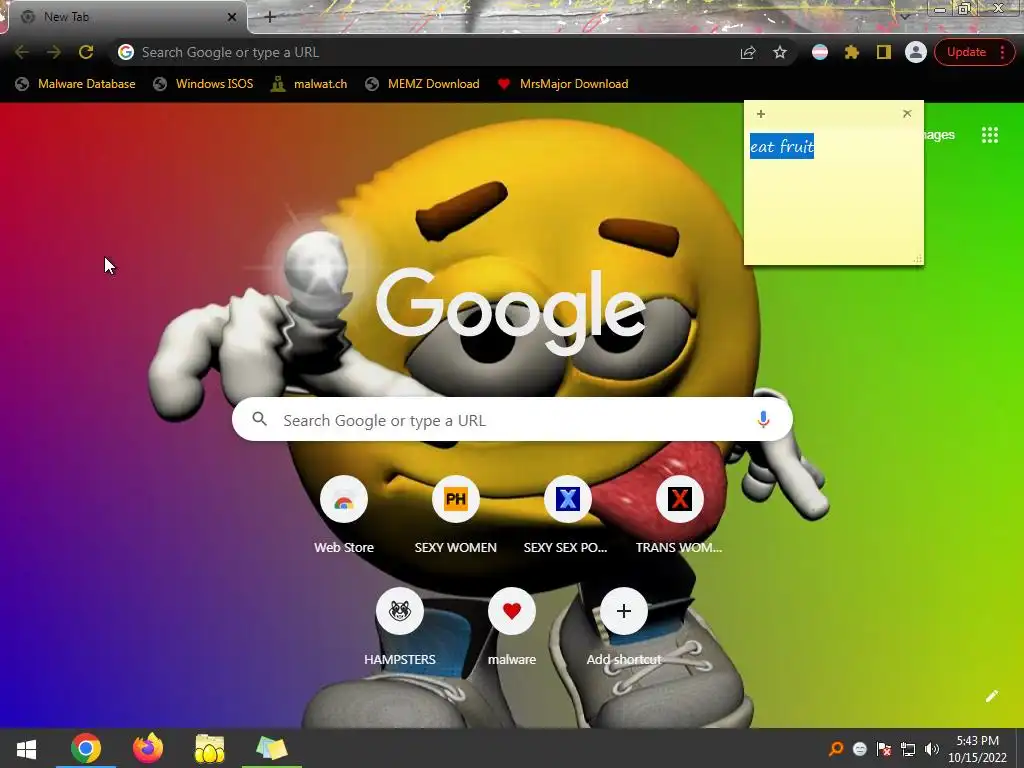Open the browser side panel icon
Screen dimensions: 1024x768
tap(884, 52)
